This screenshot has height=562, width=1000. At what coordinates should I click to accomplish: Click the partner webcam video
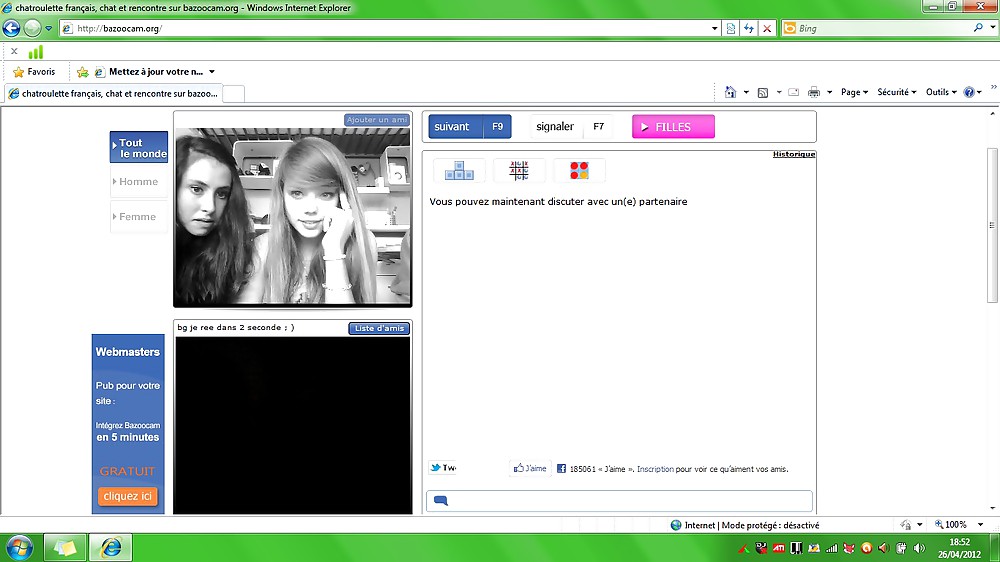point(293,217)
